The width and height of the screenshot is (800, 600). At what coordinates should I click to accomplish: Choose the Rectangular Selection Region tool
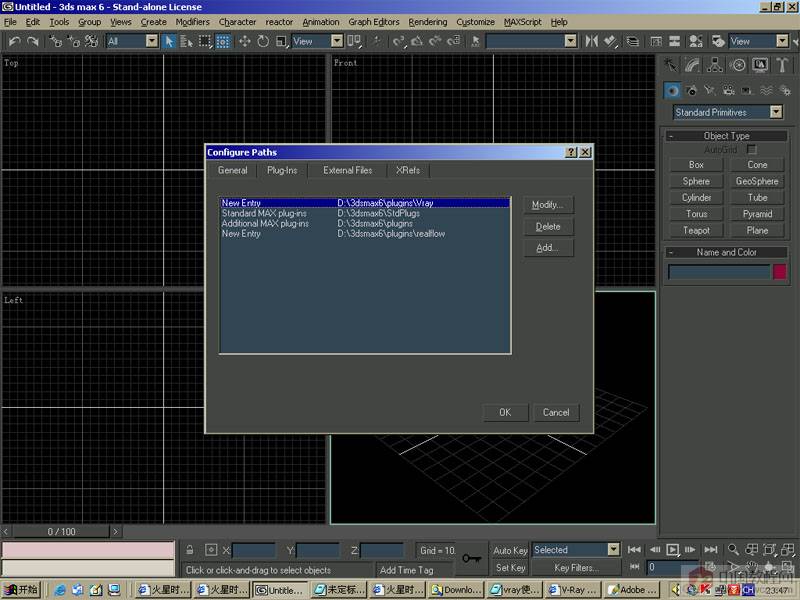(205, 41)
